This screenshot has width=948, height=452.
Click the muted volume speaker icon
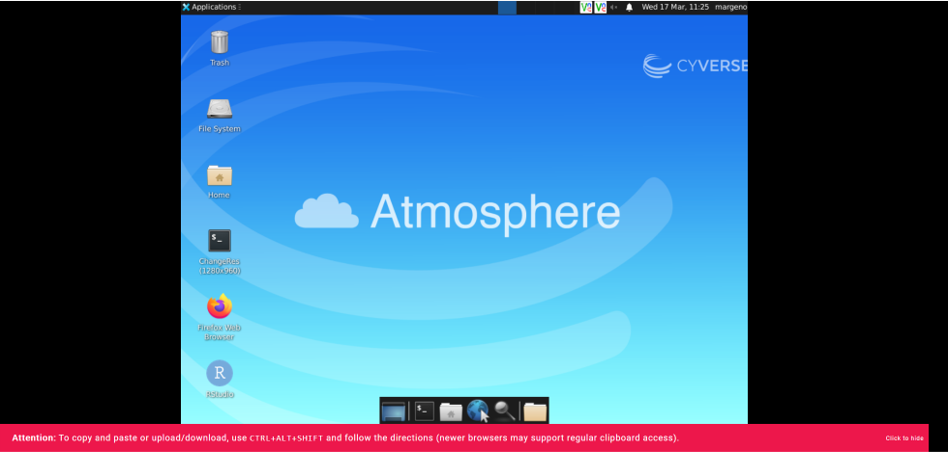click(x=614, y=7)
